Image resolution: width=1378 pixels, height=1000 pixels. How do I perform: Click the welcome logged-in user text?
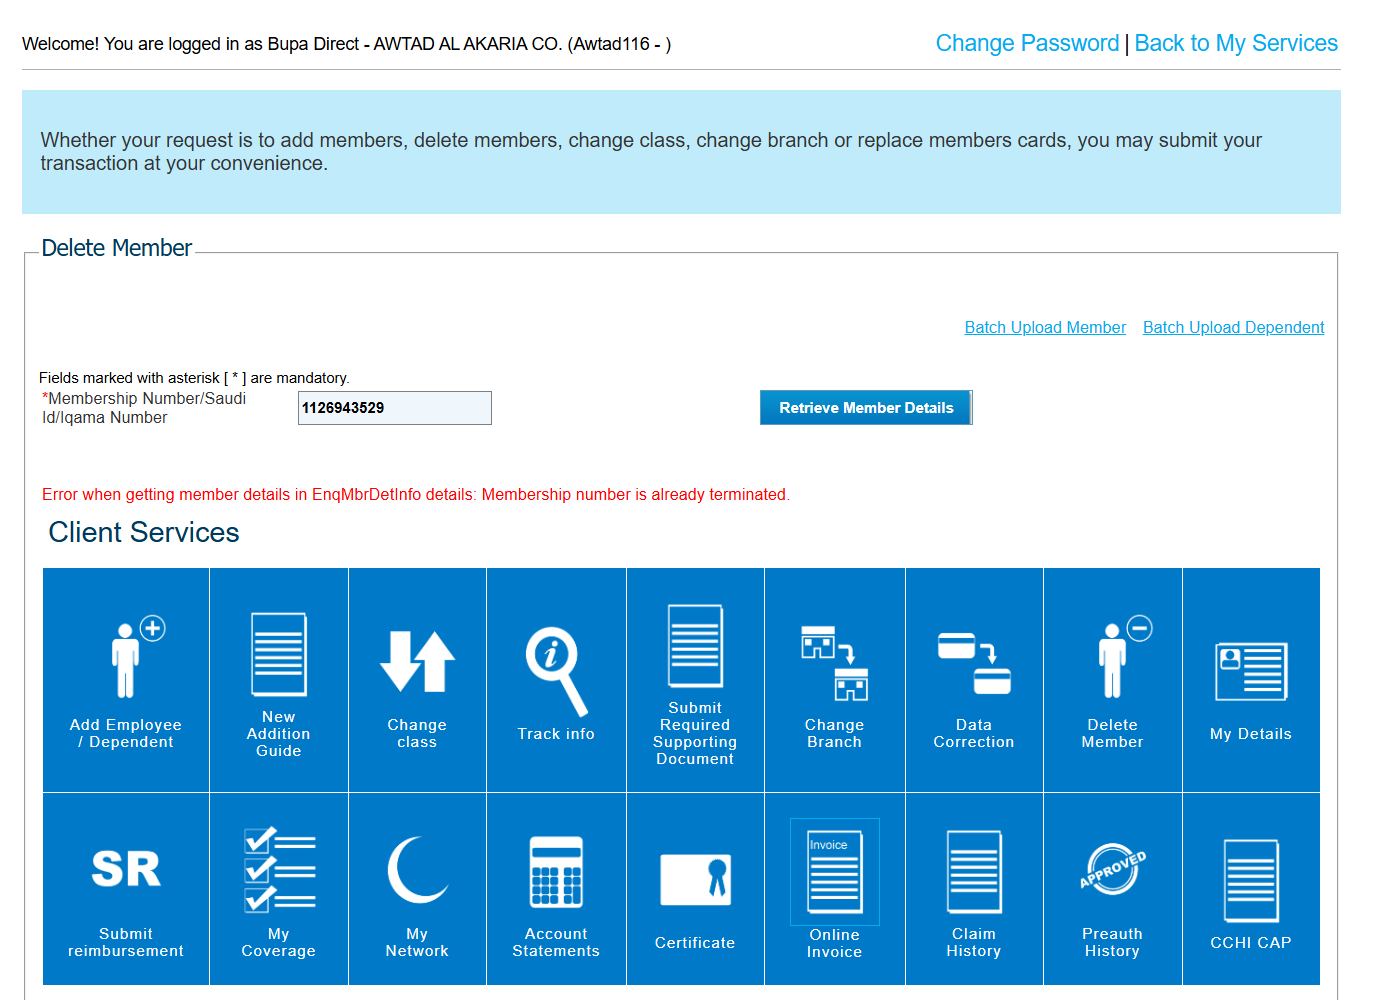point(346,44)
